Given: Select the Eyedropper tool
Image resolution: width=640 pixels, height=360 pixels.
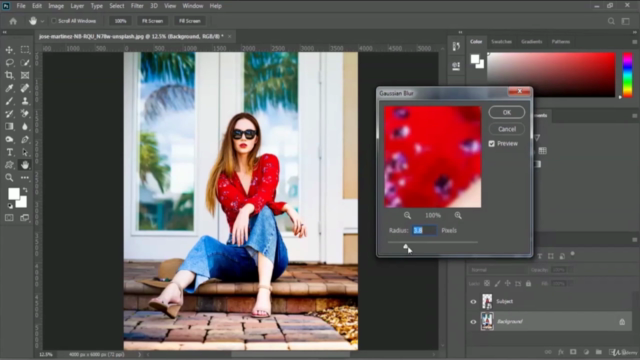Looking at the screenshot, I should (9, 88).
